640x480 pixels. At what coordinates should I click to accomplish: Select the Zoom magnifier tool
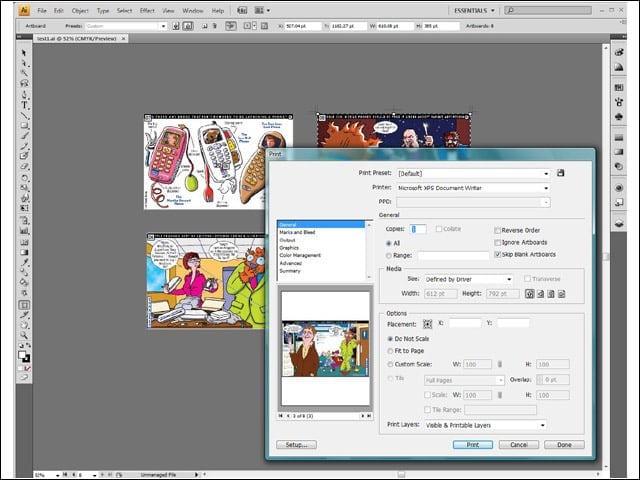[x=24, y=336]
